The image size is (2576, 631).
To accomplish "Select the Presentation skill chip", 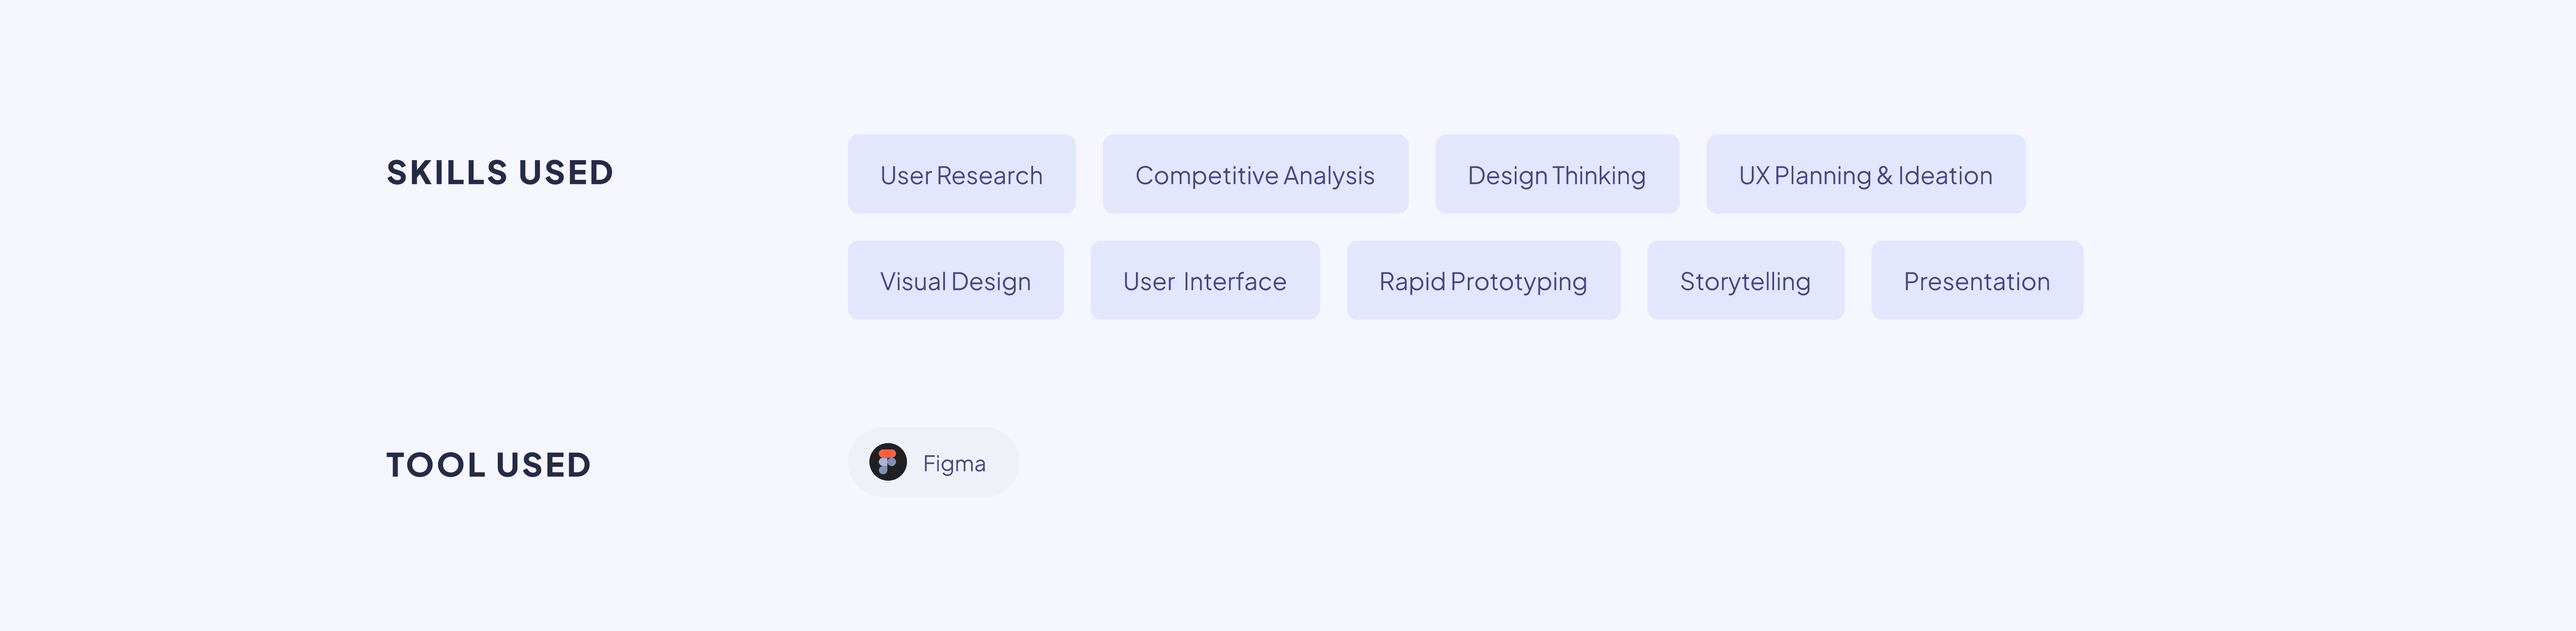I will point(1977,280).
